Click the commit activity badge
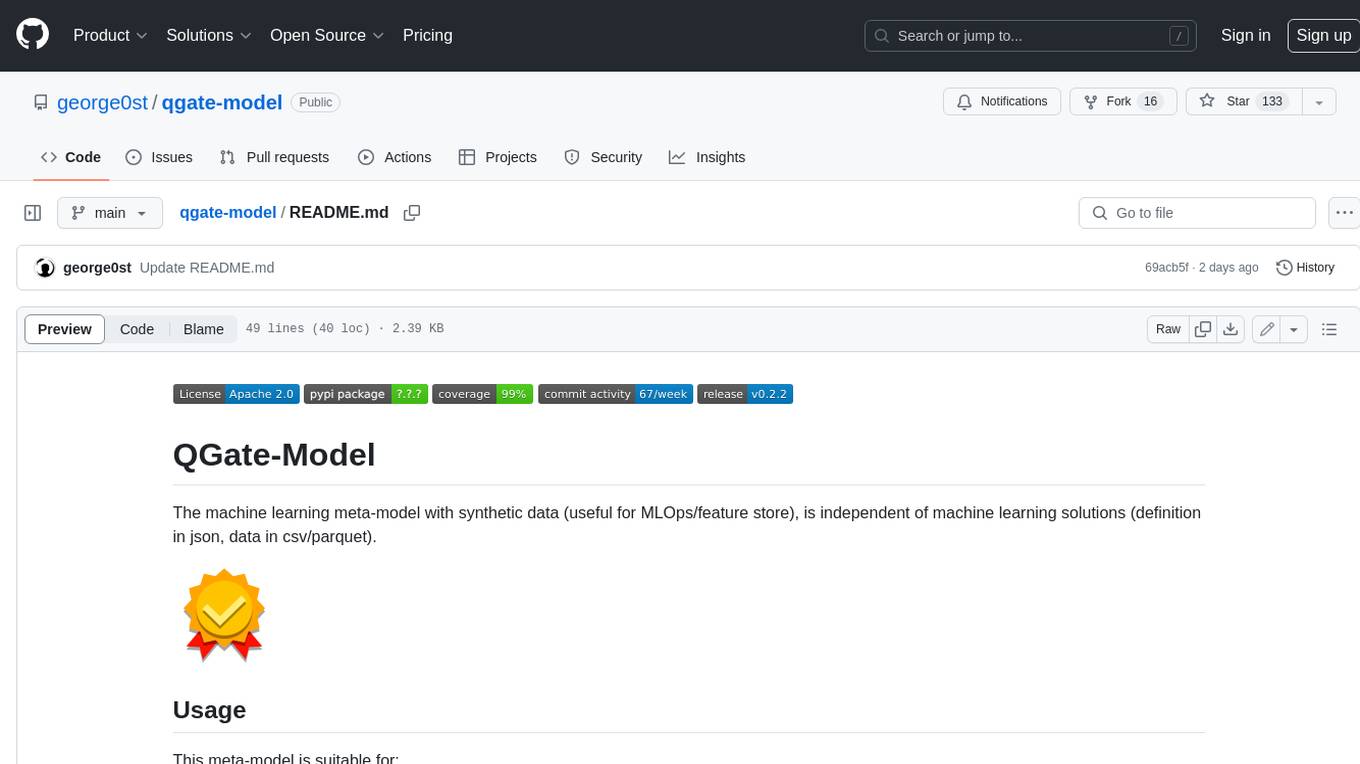The width and height of the screenshot is (1360, 764). 615,394
